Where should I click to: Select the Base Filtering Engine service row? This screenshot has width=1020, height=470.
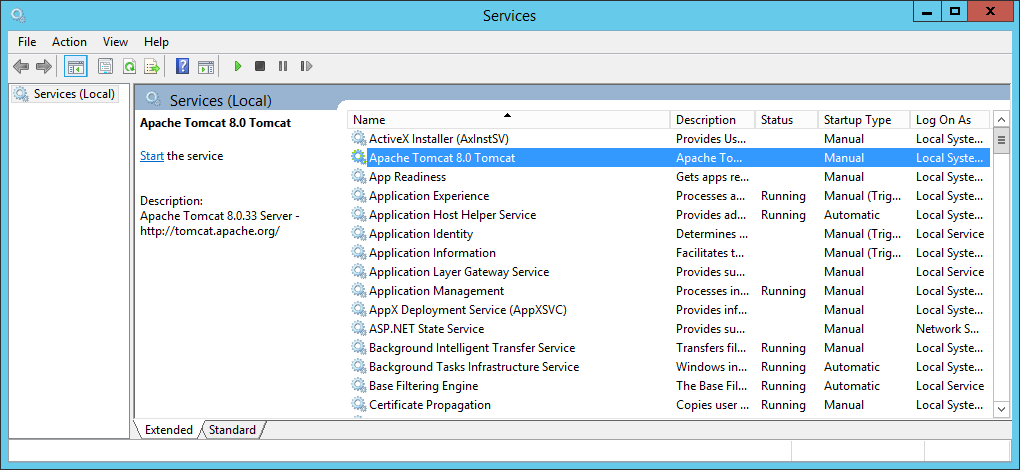click(x=423, y=386)
